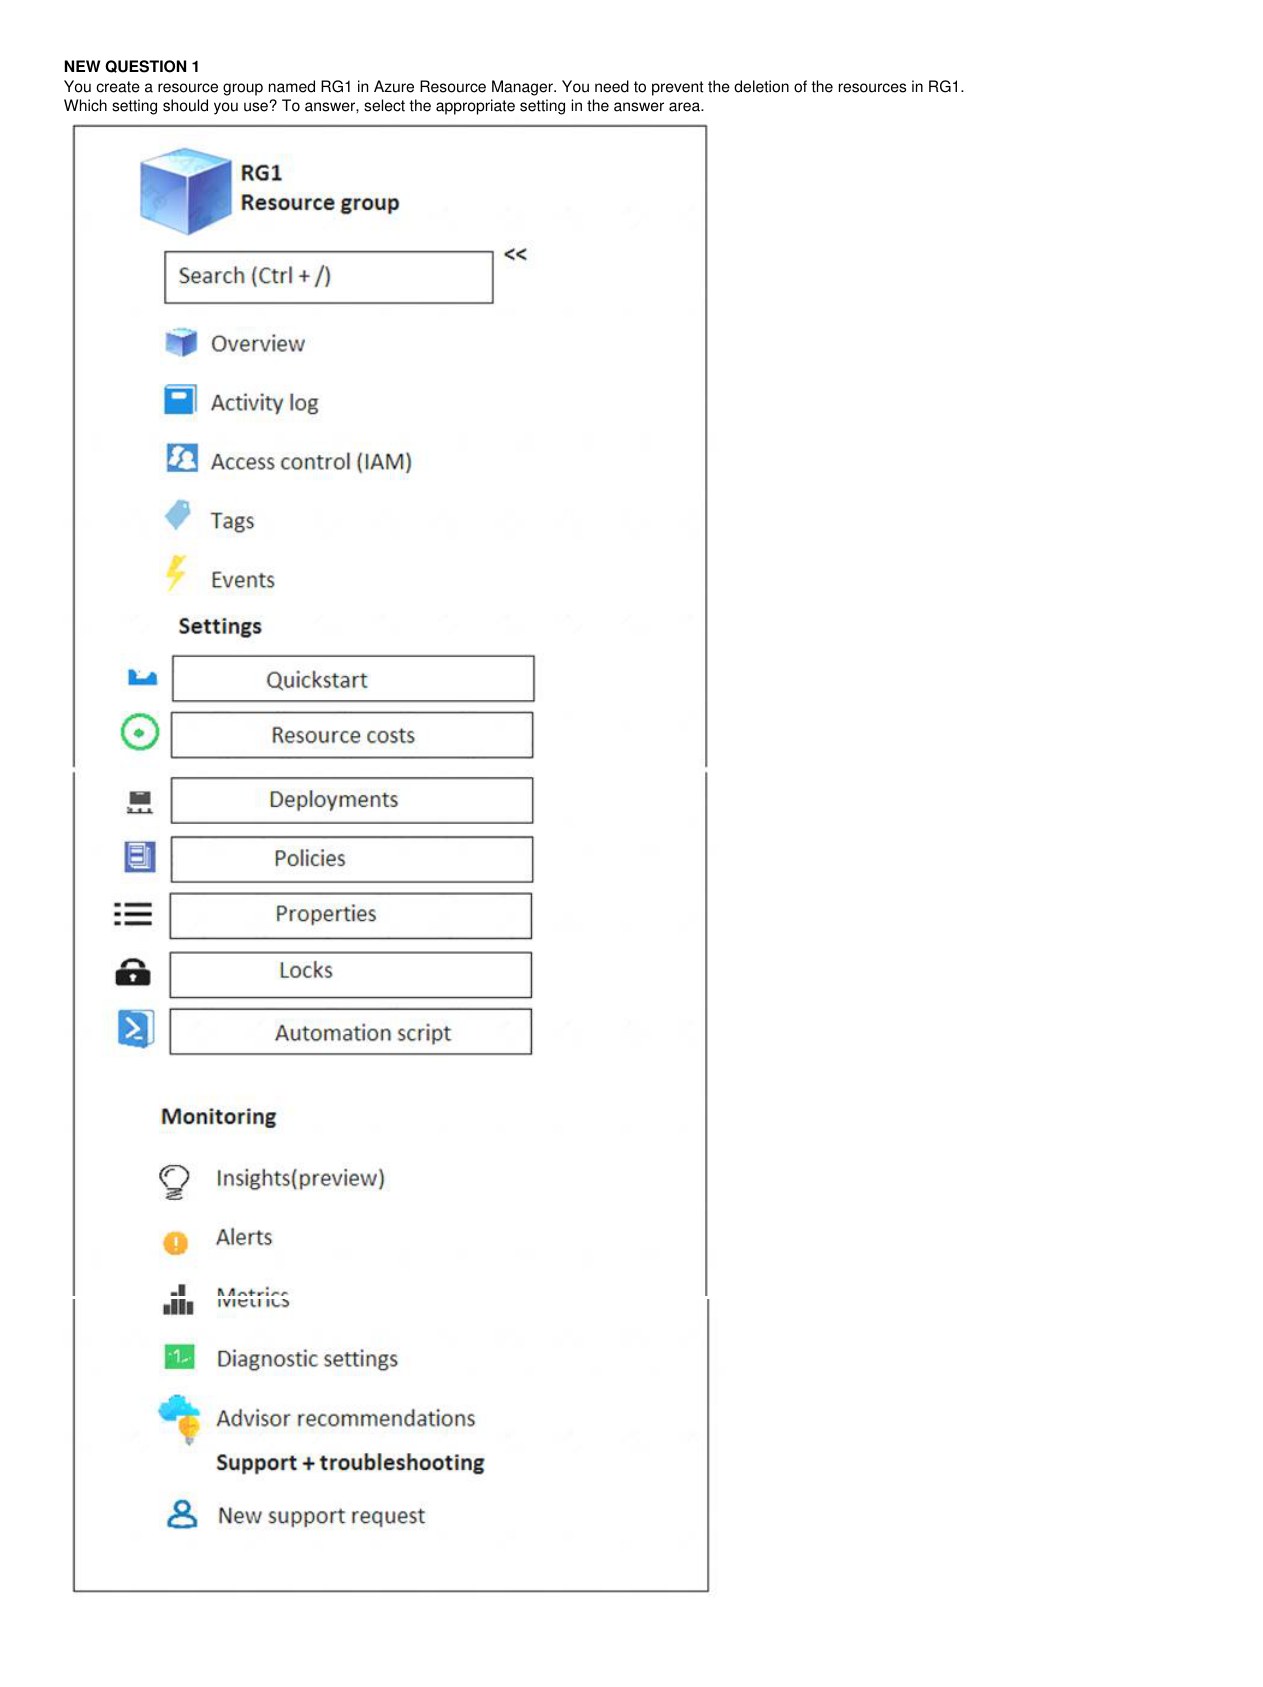
Task: Click the Automation script icon
Action: 136,1028
